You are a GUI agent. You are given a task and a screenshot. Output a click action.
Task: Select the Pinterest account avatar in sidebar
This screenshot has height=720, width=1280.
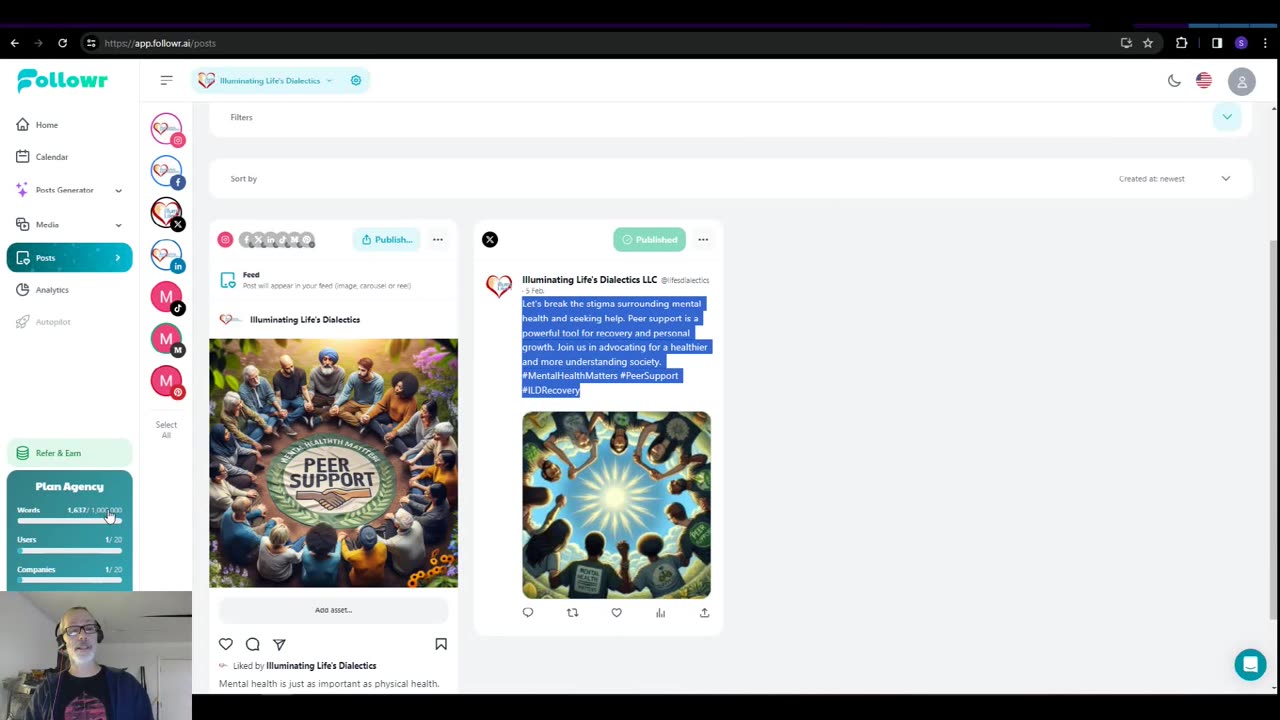pyautogui.click(x=166, y=381)
